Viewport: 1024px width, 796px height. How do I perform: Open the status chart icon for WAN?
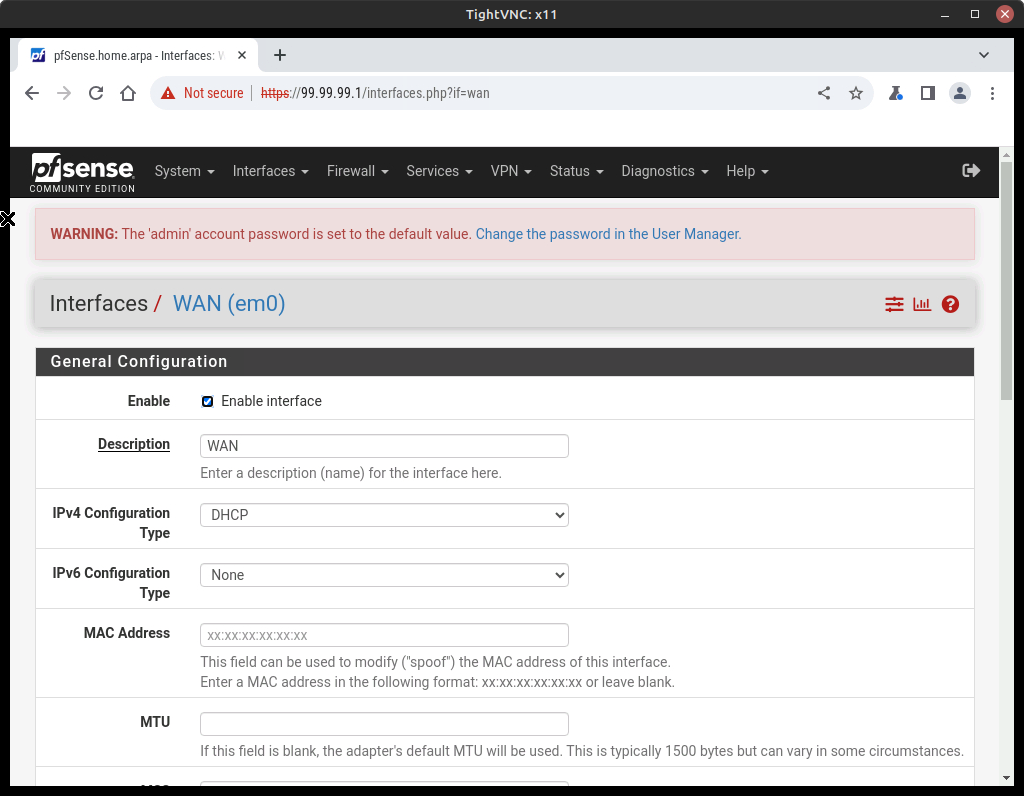[922, 304]
